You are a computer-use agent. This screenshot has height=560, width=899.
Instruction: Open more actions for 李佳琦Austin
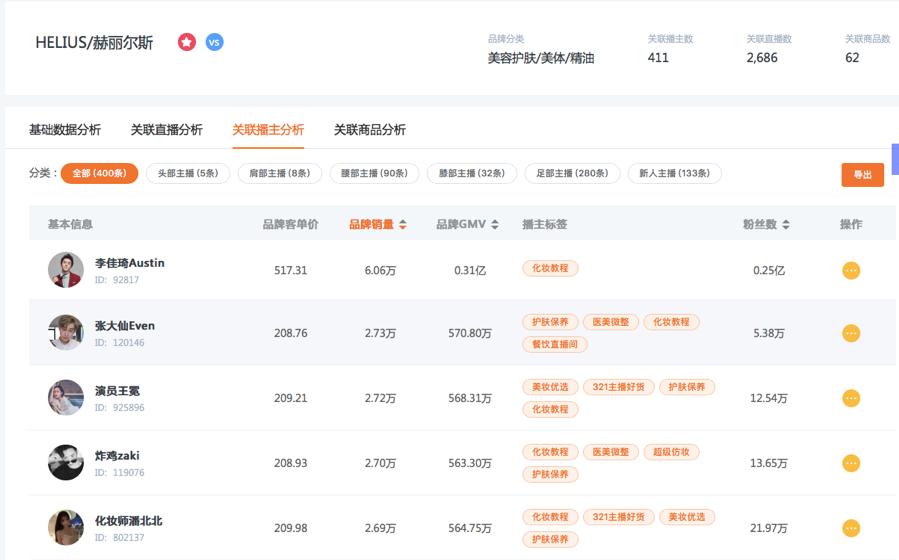click(851, 270)
